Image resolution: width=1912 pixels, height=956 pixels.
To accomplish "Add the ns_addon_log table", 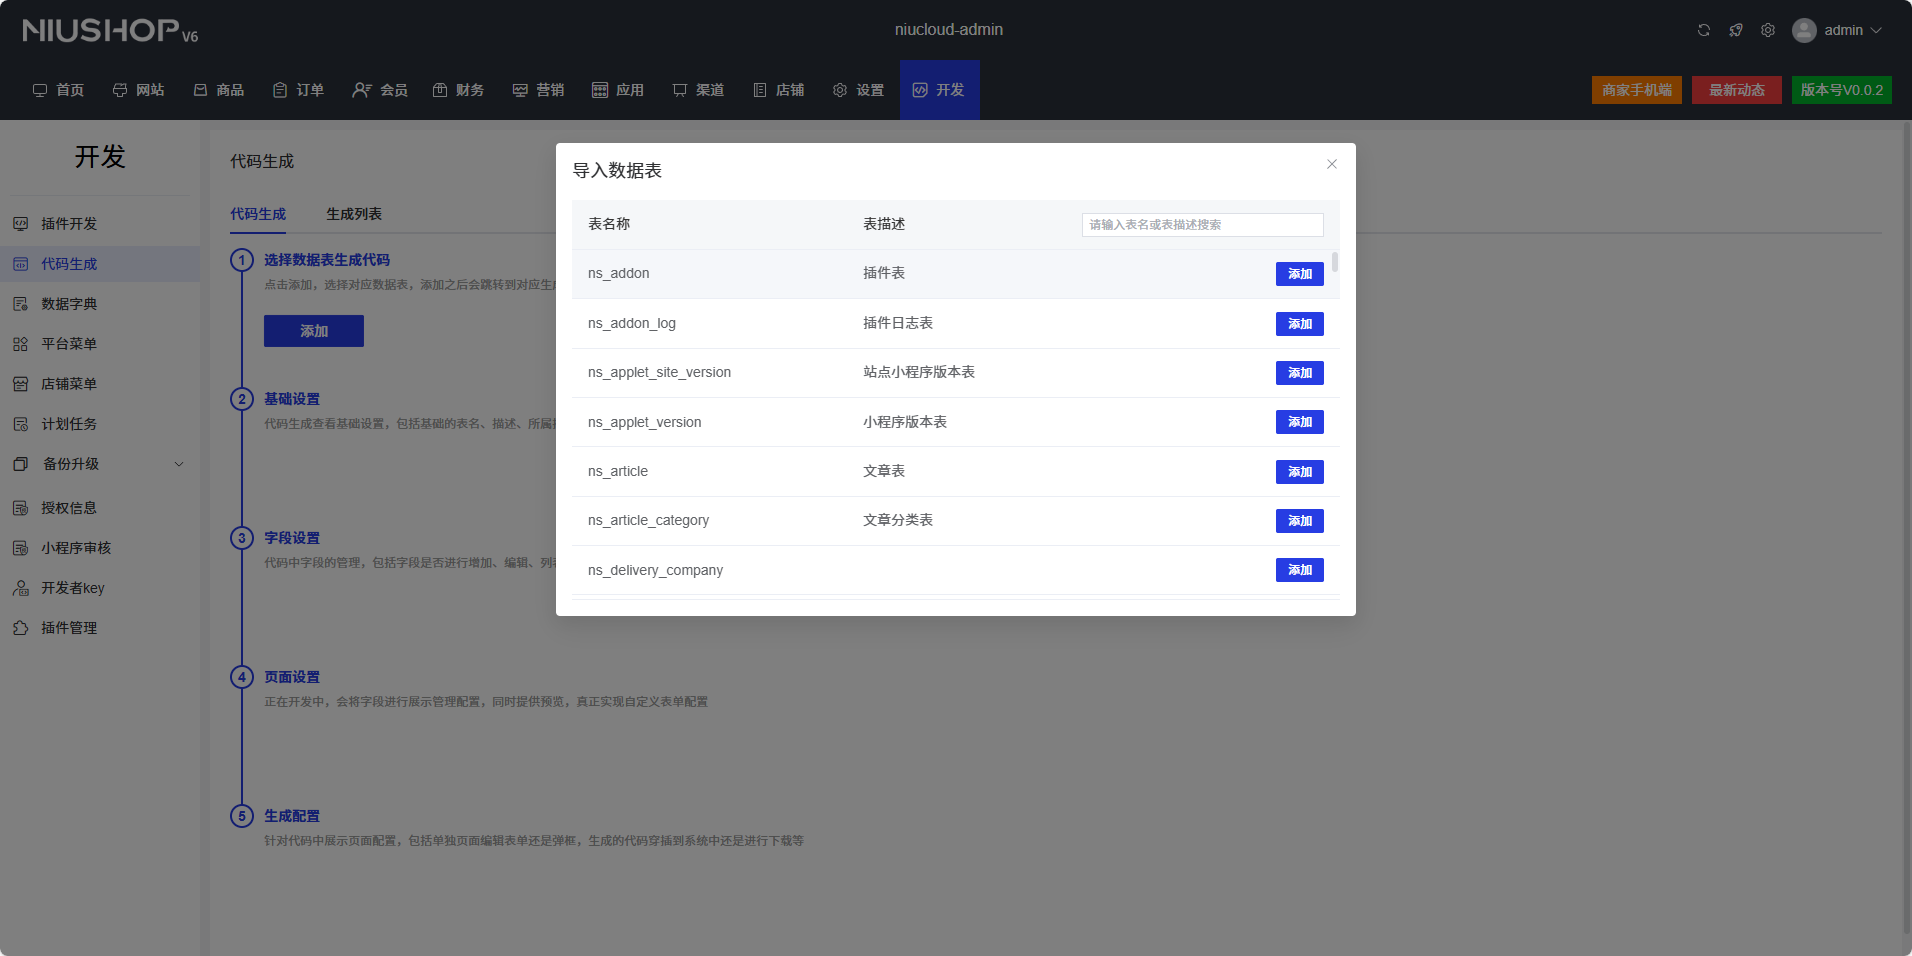I will point(1299,324).
